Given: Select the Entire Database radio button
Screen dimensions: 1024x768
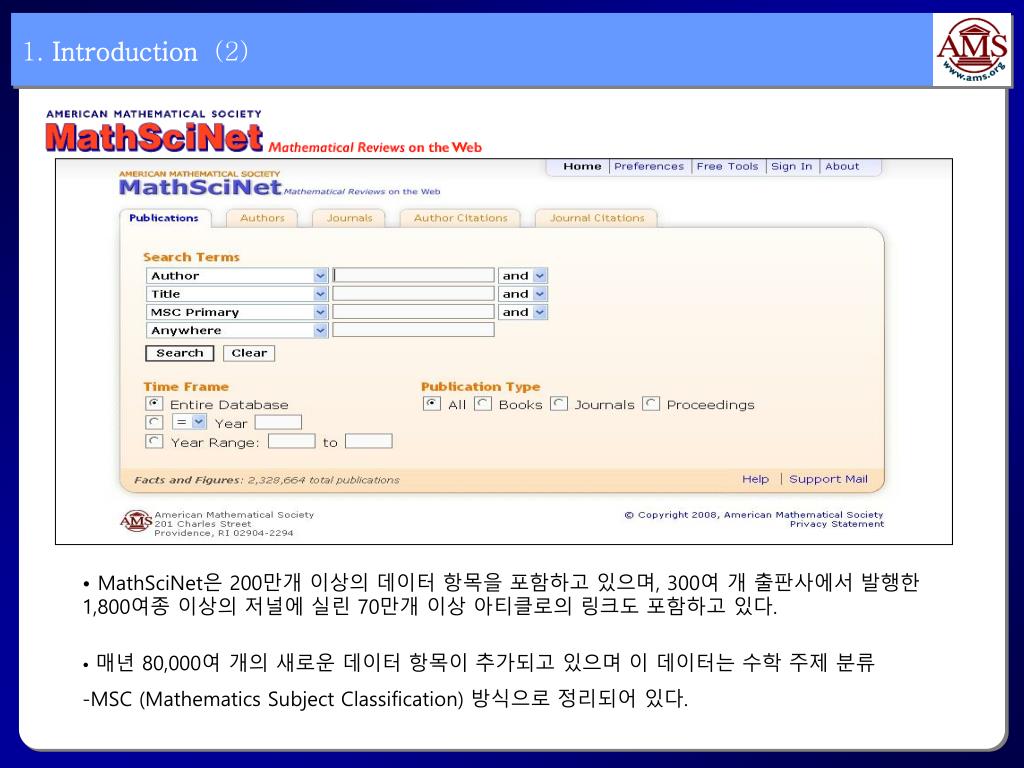Looking at the screenshot, I should pos(154,404).
